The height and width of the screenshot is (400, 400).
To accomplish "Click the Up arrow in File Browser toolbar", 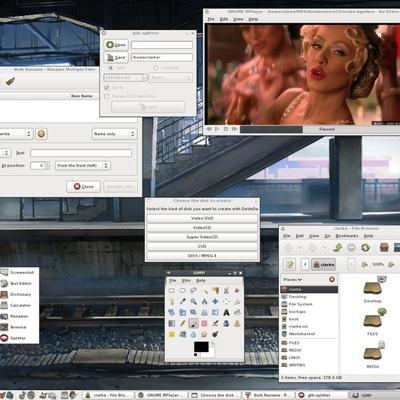I will (338, 247).
